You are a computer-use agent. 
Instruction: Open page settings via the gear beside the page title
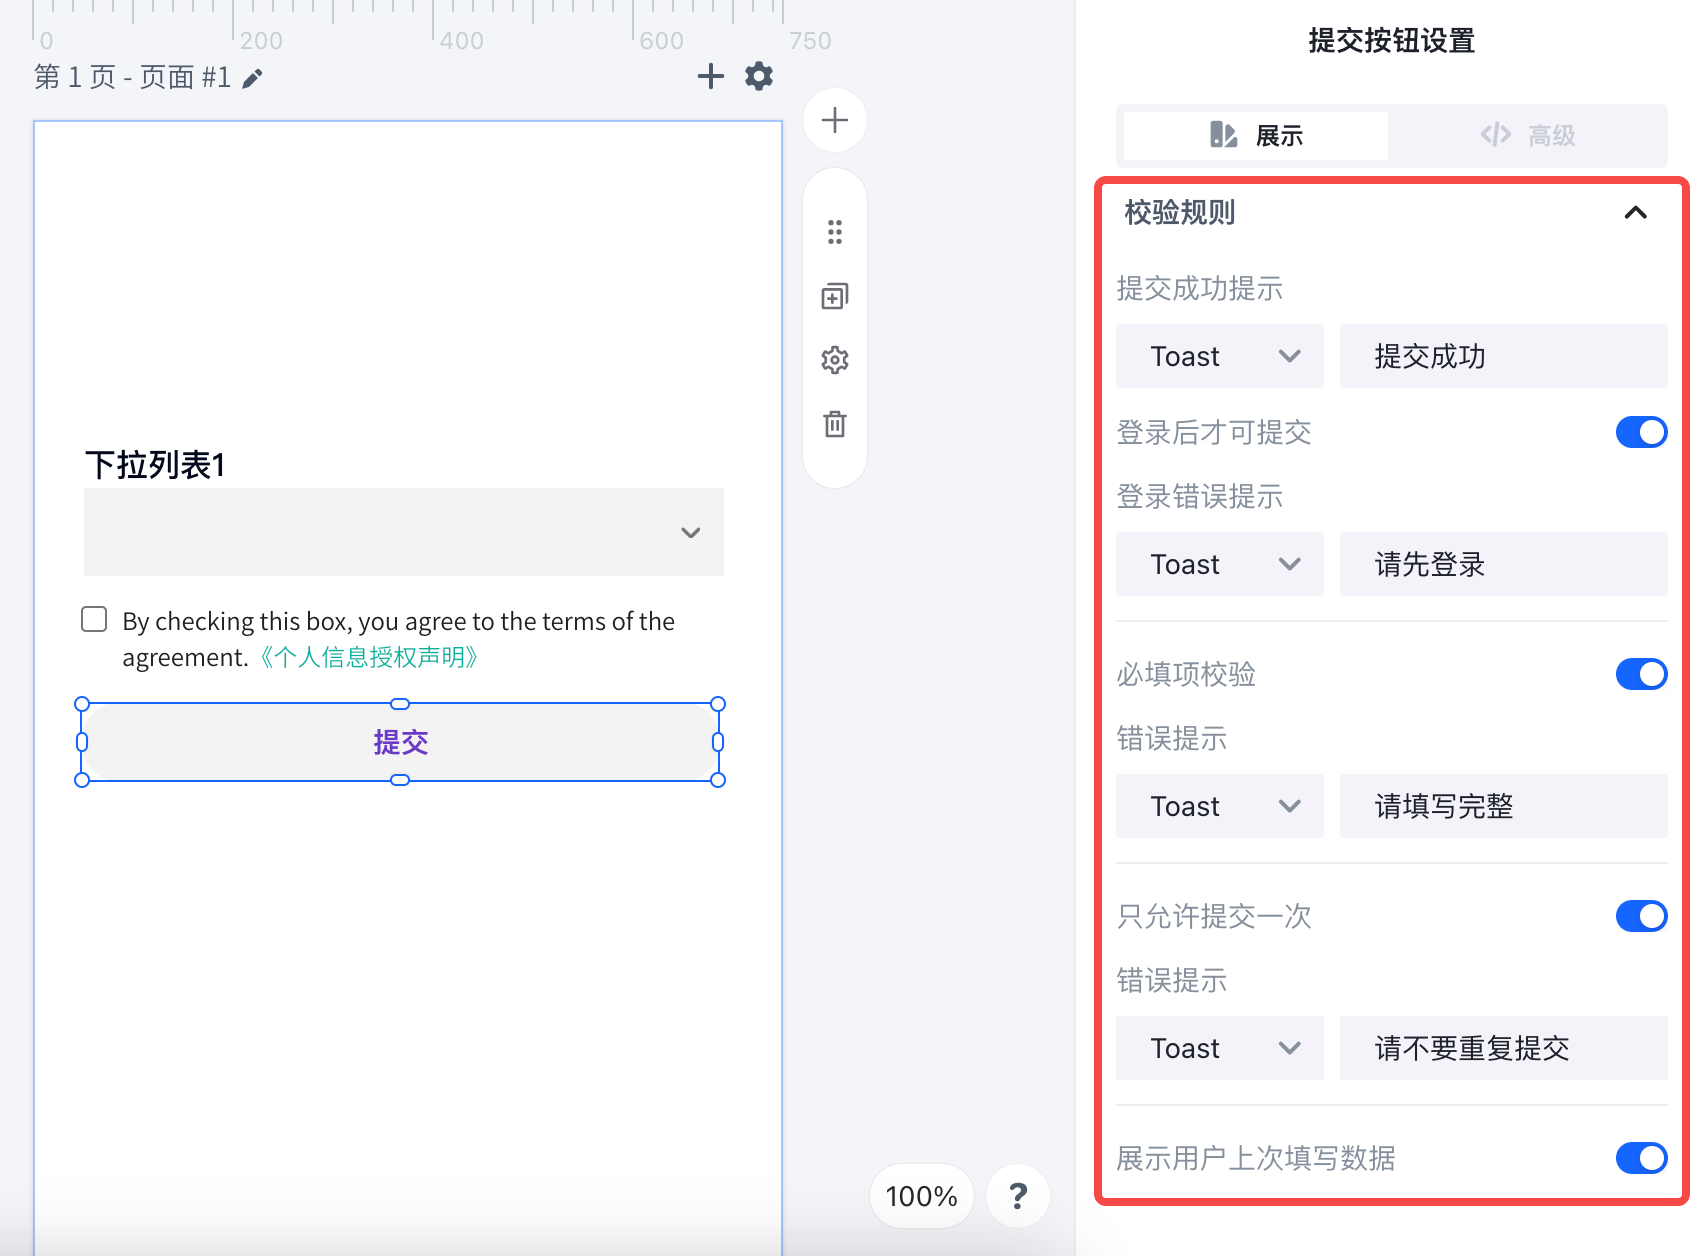click(759, 76)
